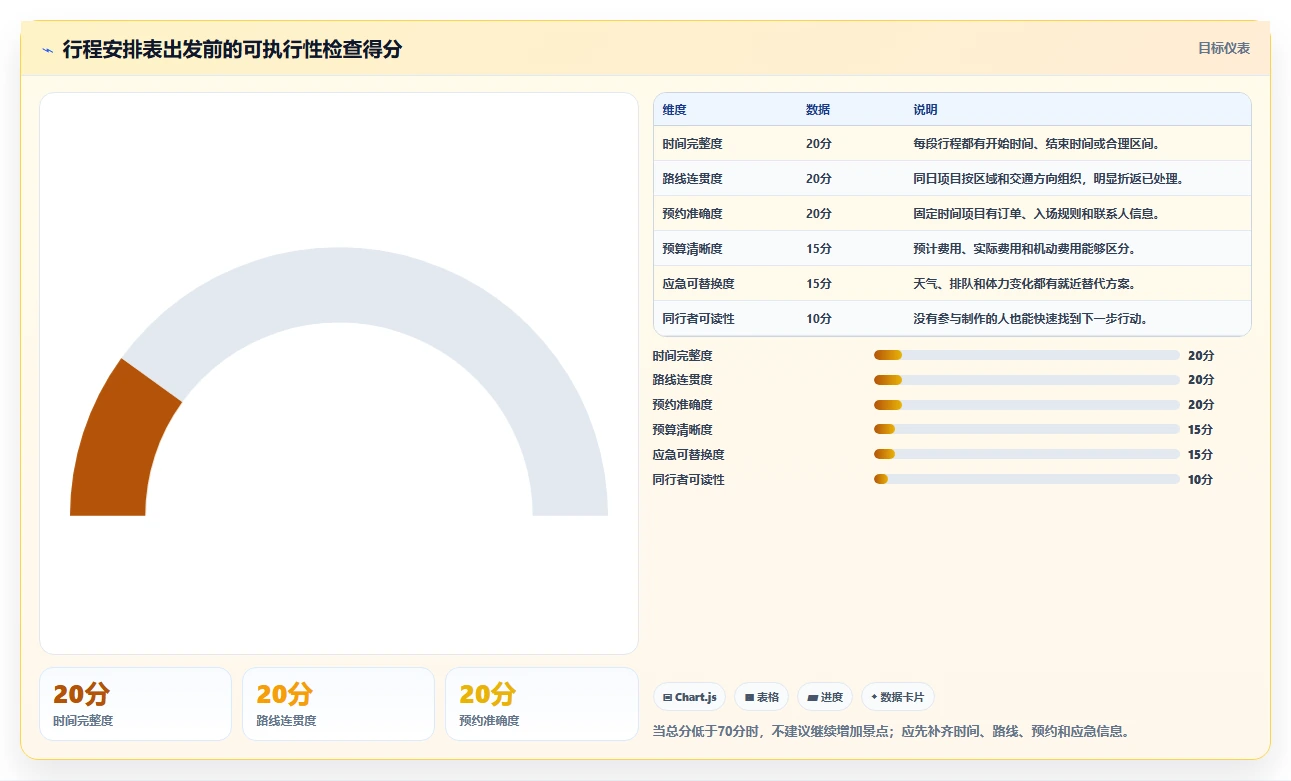Viewport: 1291px width, 781px height.
Task: Click the 表格 chip
Action: [x=761, y=697]
